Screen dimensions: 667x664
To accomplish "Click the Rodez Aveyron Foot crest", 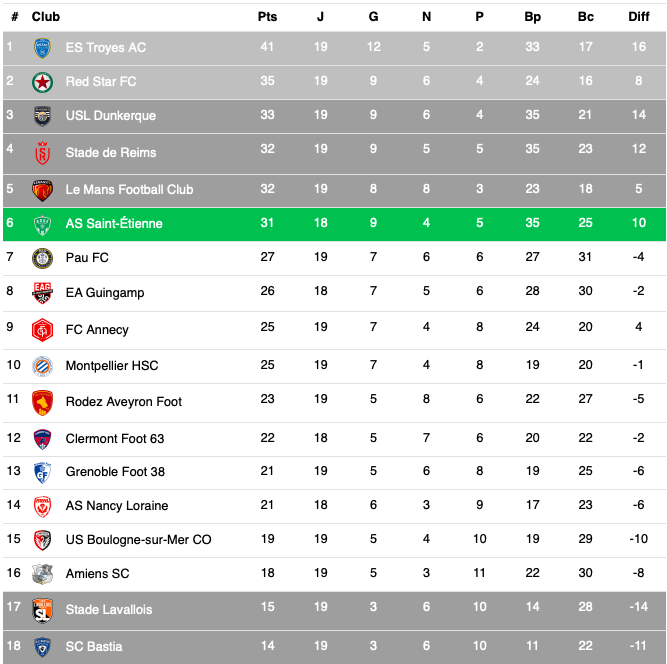I will (42, 402).
